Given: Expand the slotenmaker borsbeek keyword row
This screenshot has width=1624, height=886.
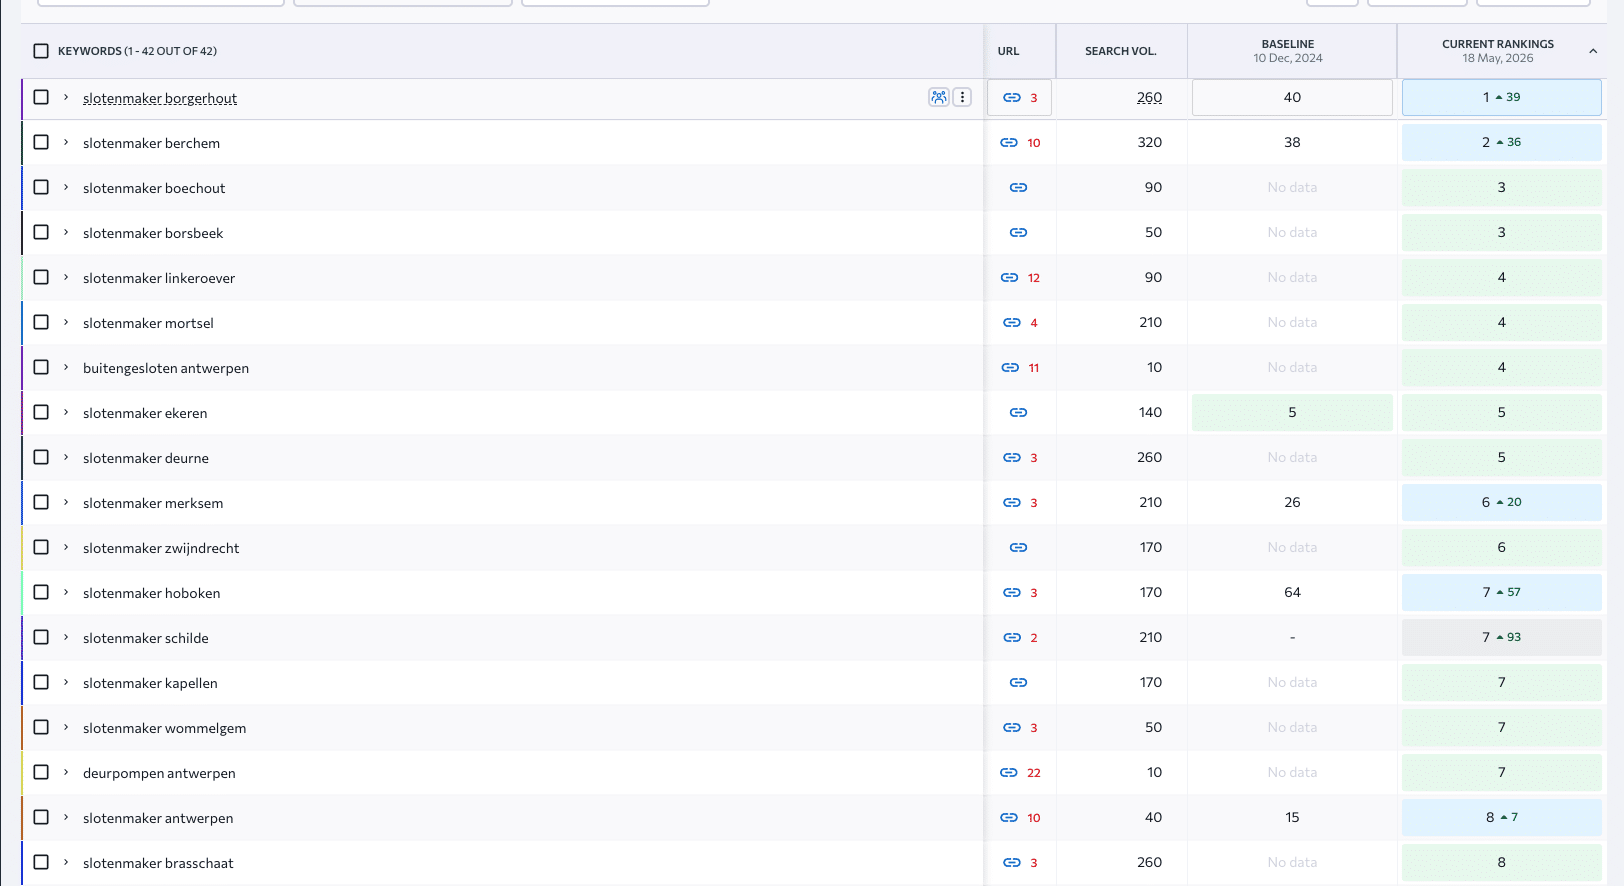Looking at the screenshot, I should coord(66,232).
